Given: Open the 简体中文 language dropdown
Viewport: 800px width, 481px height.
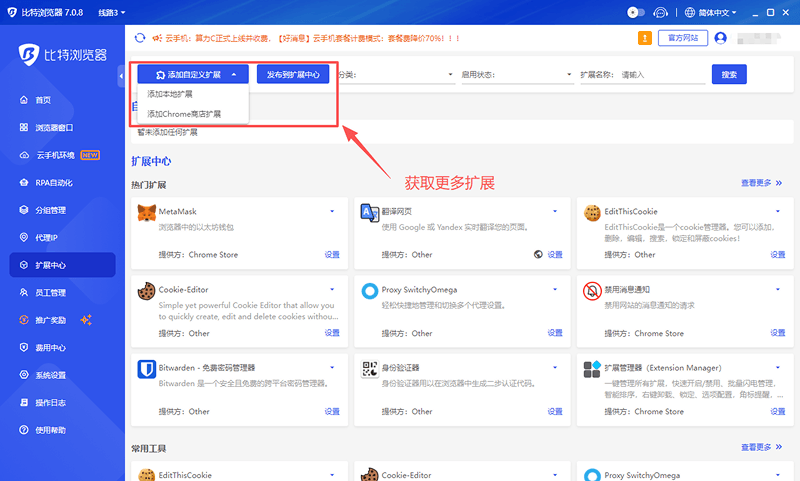Looking at the screenshot, I should [x=717, y=12].
